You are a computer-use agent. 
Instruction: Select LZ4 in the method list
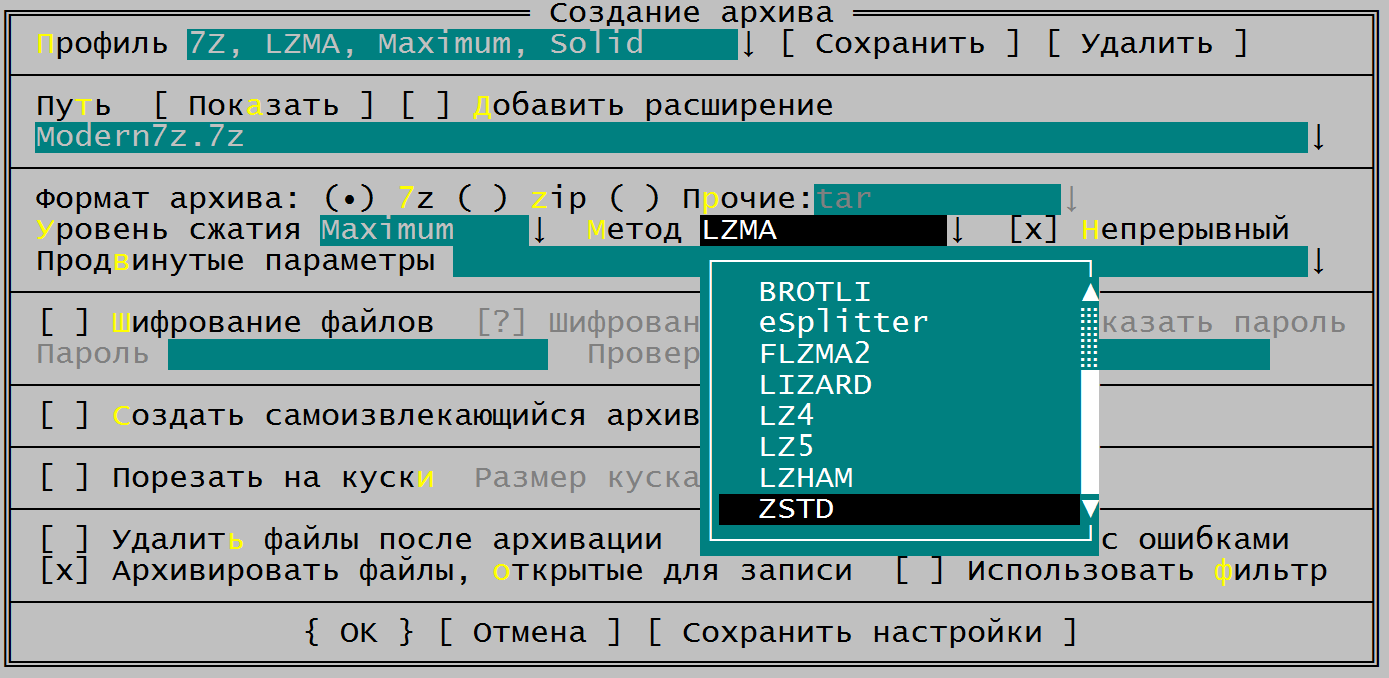786,416
